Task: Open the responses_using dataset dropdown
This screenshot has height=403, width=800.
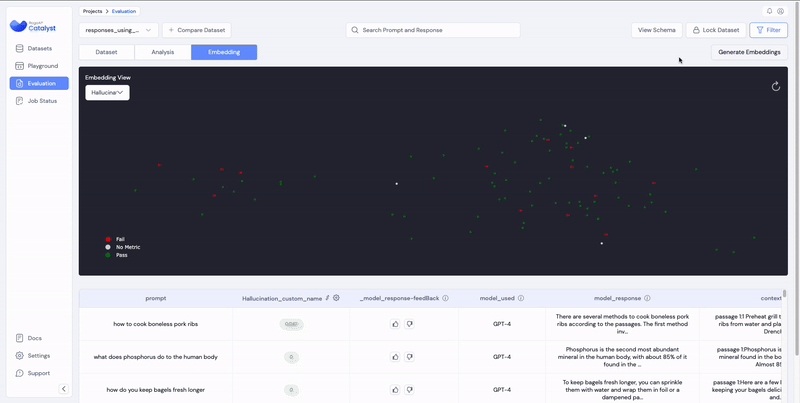Action: pos(118,30)
